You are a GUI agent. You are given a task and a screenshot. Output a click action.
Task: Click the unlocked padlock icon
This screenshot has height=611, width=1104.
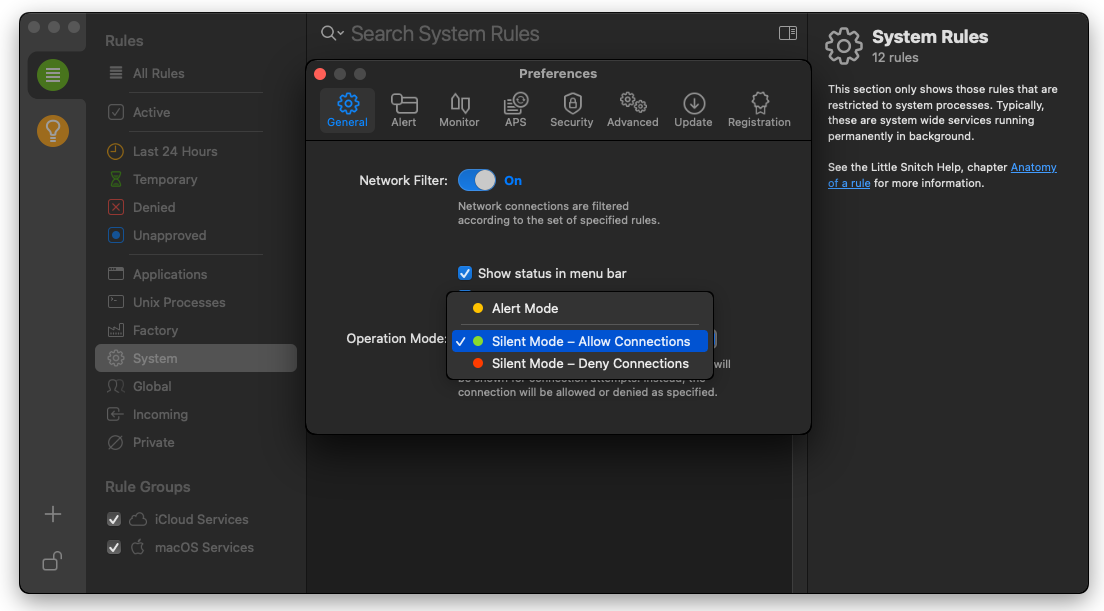click(53, 561)
